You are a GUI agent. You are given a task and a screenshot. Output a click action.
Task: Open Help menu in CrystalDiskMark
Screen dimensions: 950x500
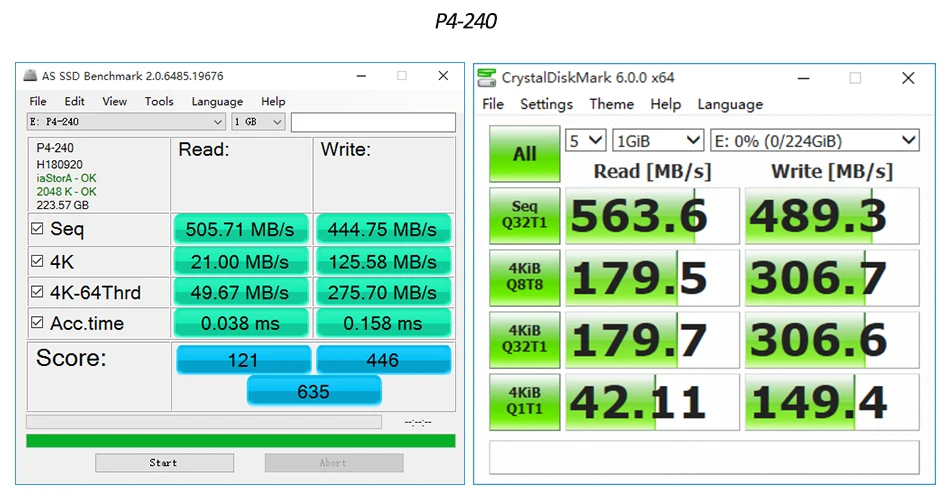pyautogui.click(x=665, y=104)
